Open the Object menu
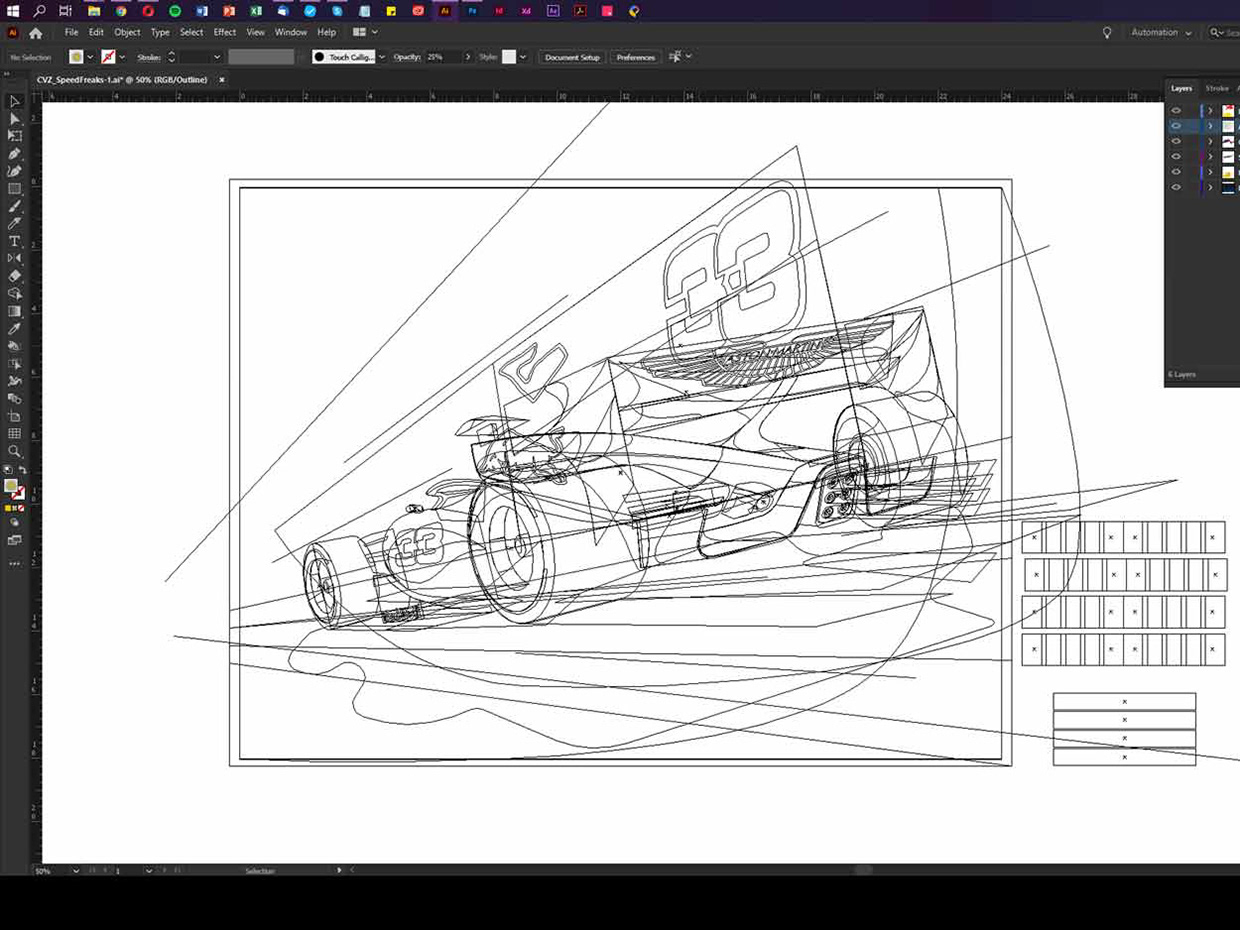 [127, 32]
